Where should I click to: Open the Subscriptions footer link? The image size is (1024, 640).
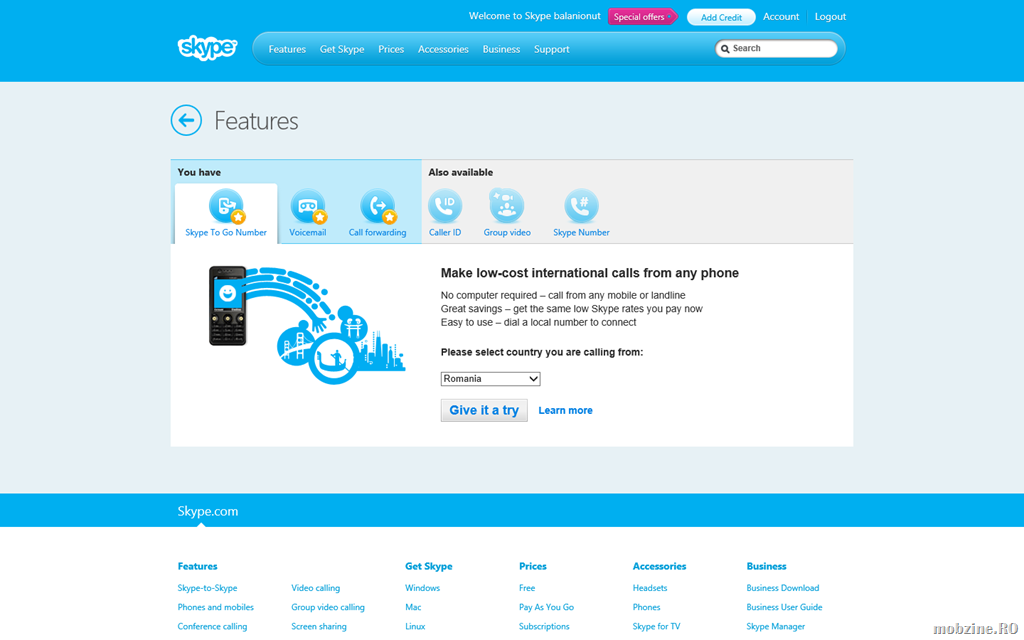click(x=544, y=626)
